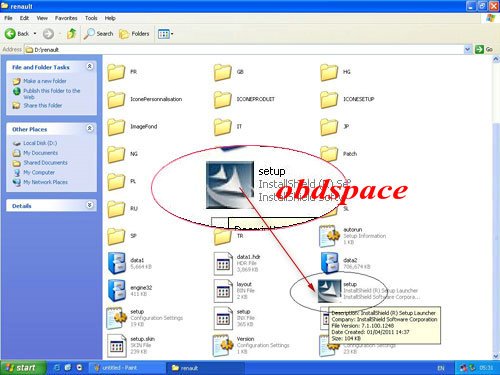This screenshot has width=500, height=375.
Task: Select the FR folder icon
Action: [x=116, y=72]
